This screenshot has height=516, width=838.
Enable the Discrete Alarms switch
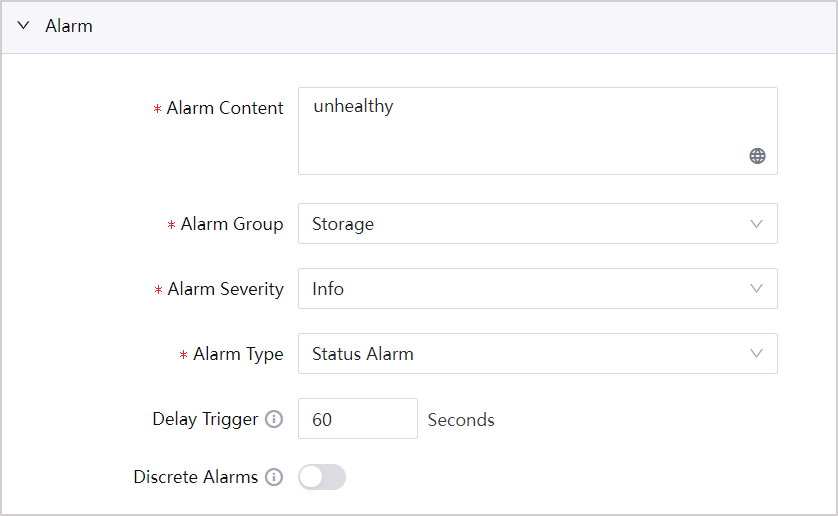[322, 477]
